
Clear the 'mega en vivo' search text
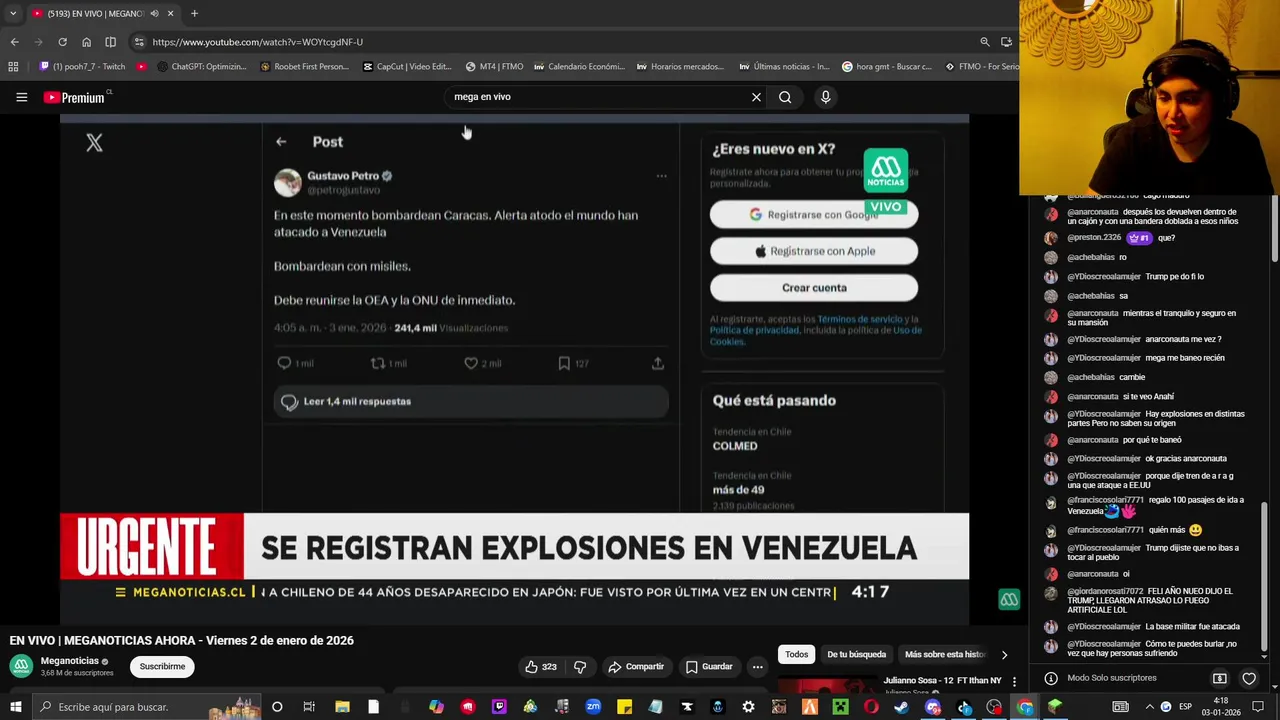[756, 97]
